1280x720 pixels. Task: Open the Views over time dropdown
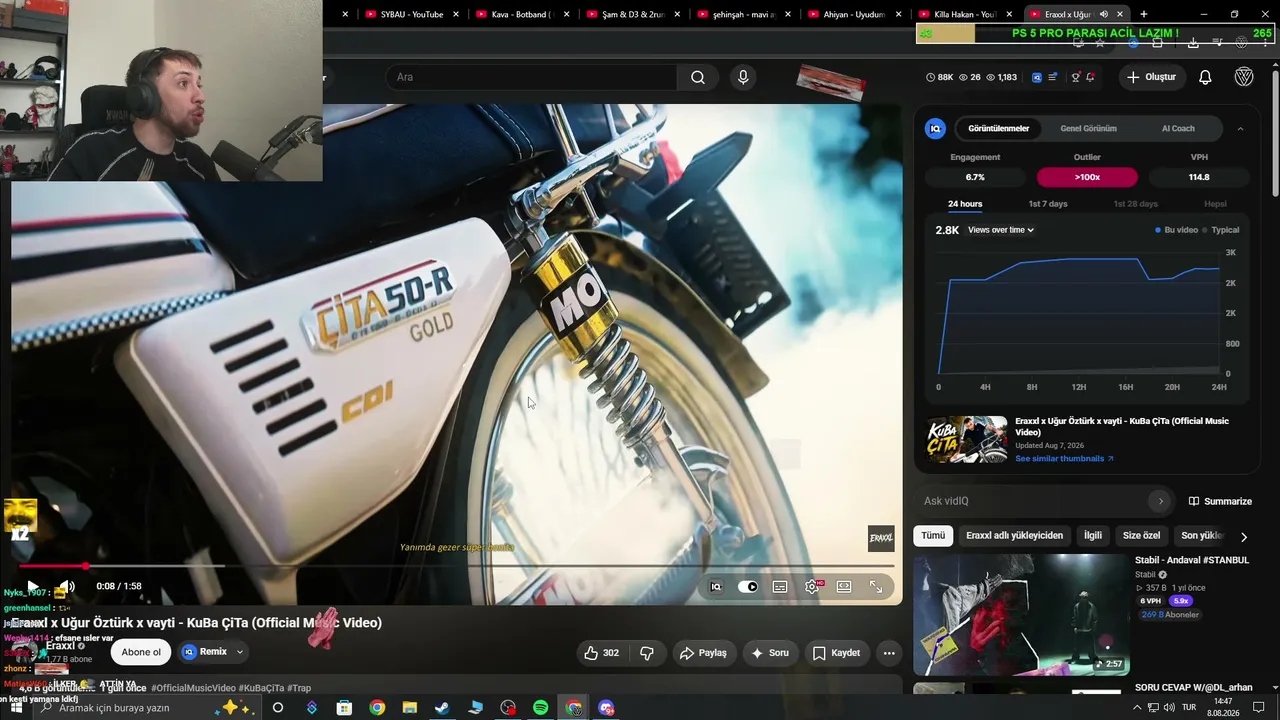point(1001,230)
